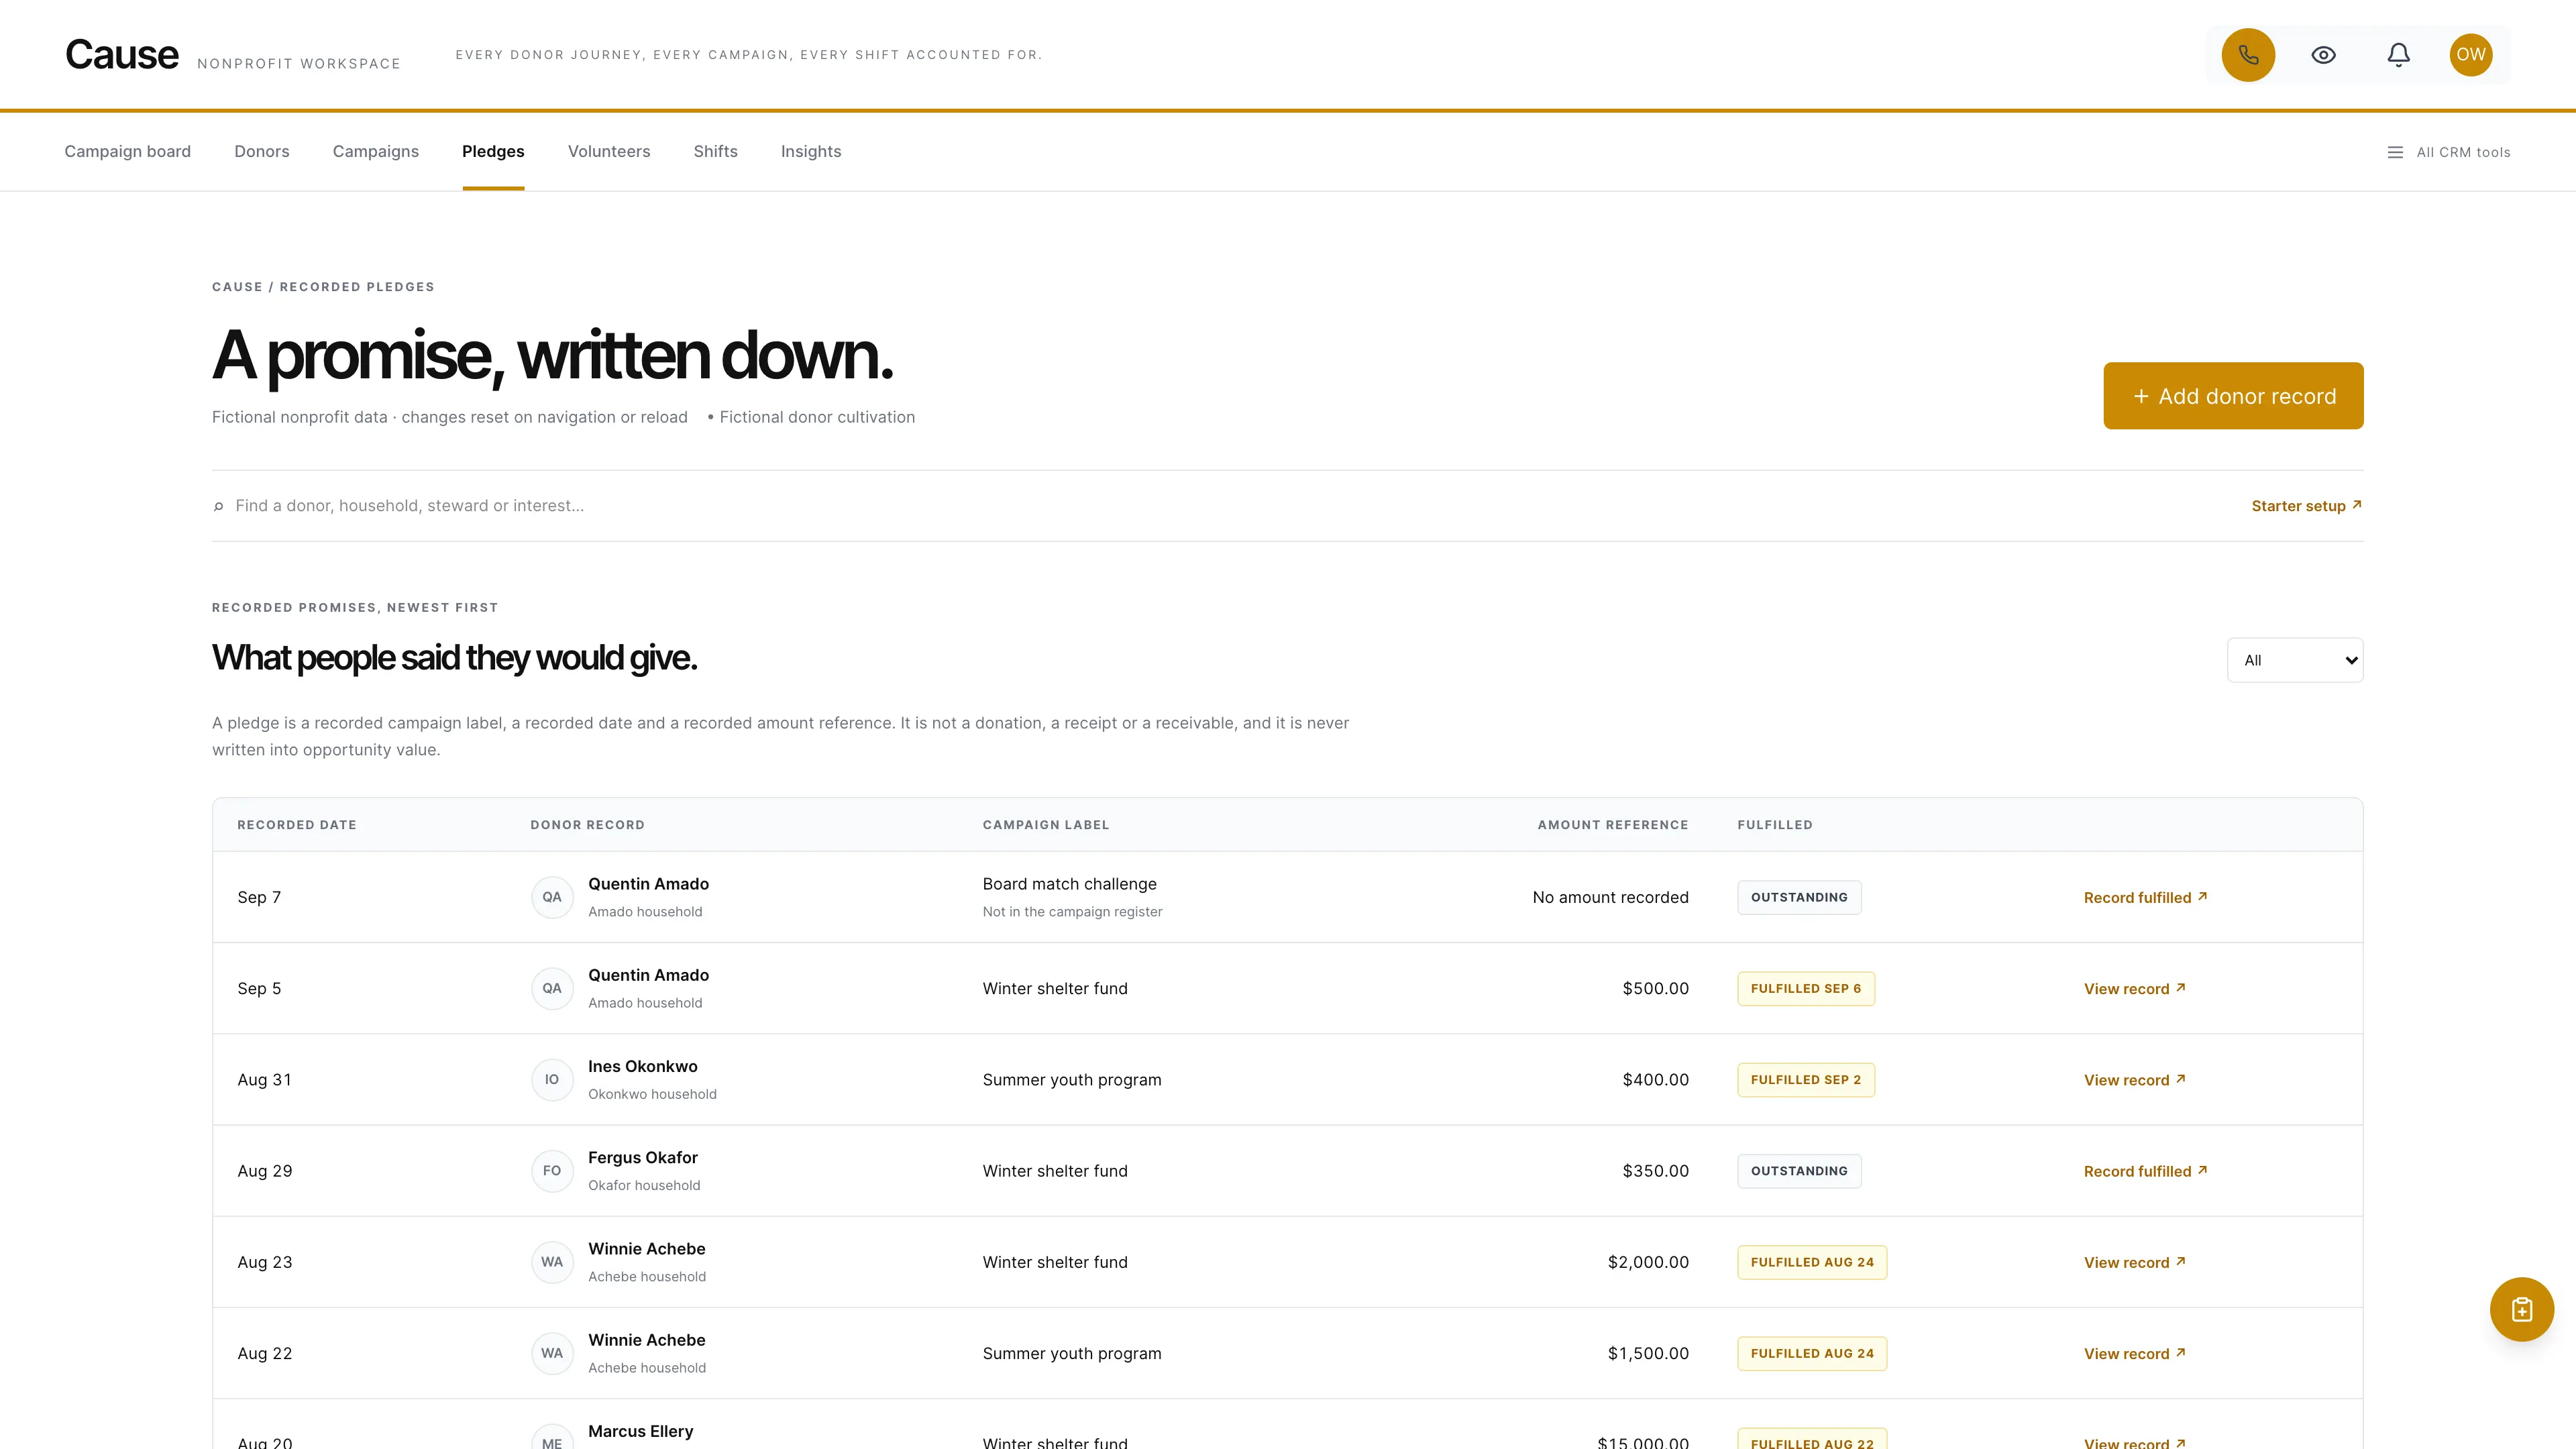Click WA avatar in the Aug 23 row
Image resolution: width=2576 pixels, height=1449 pixels.
pyautogui.click(x=552, y=1262)
